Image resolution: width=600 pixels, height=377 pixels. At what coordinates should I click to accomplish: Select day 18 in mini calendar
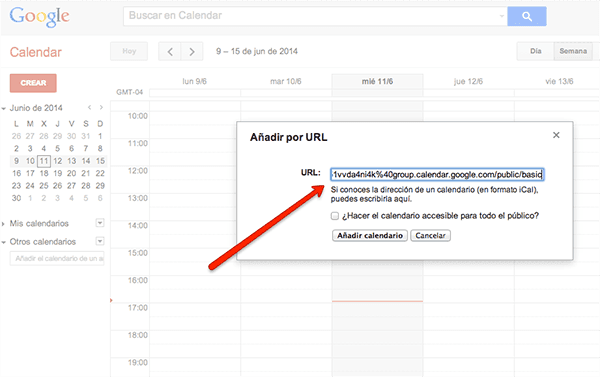pos(44,173)
